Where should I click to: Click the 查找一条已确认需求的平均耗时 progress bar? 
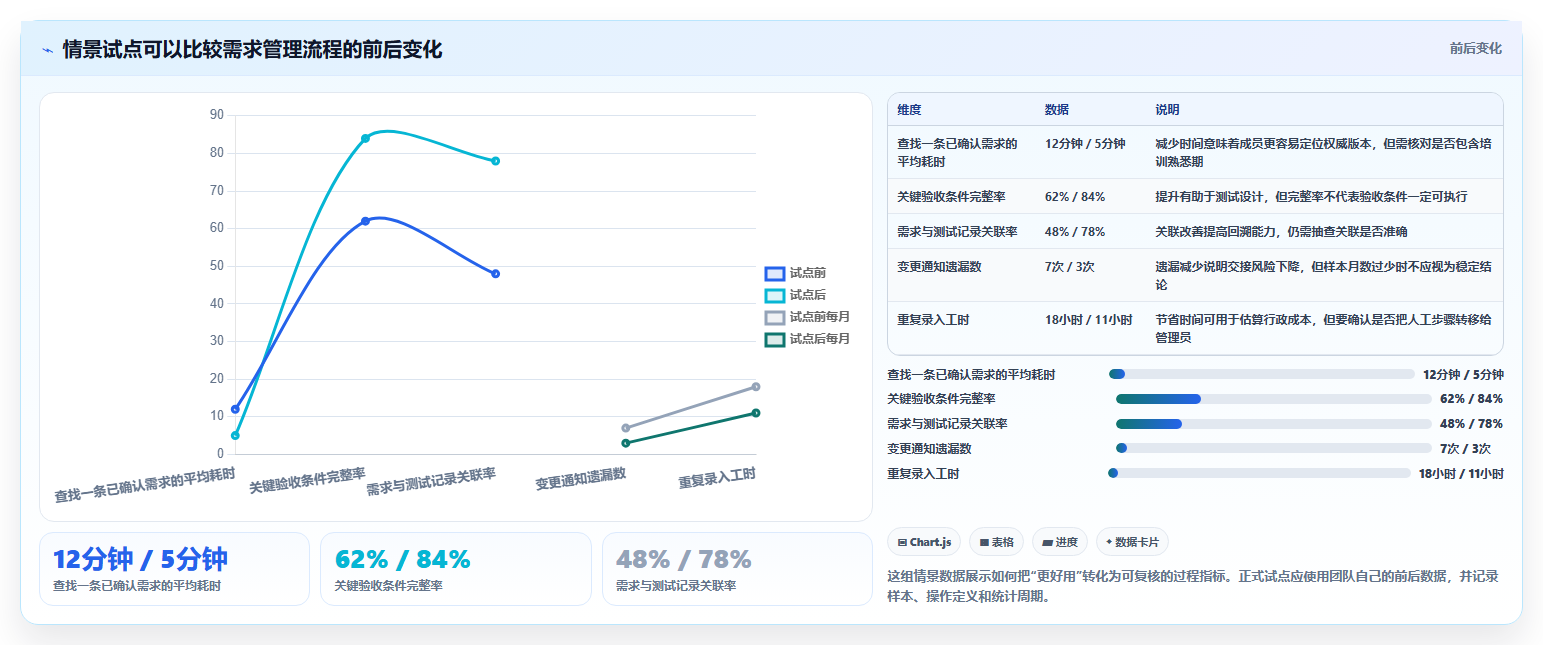pos(1261,374)
